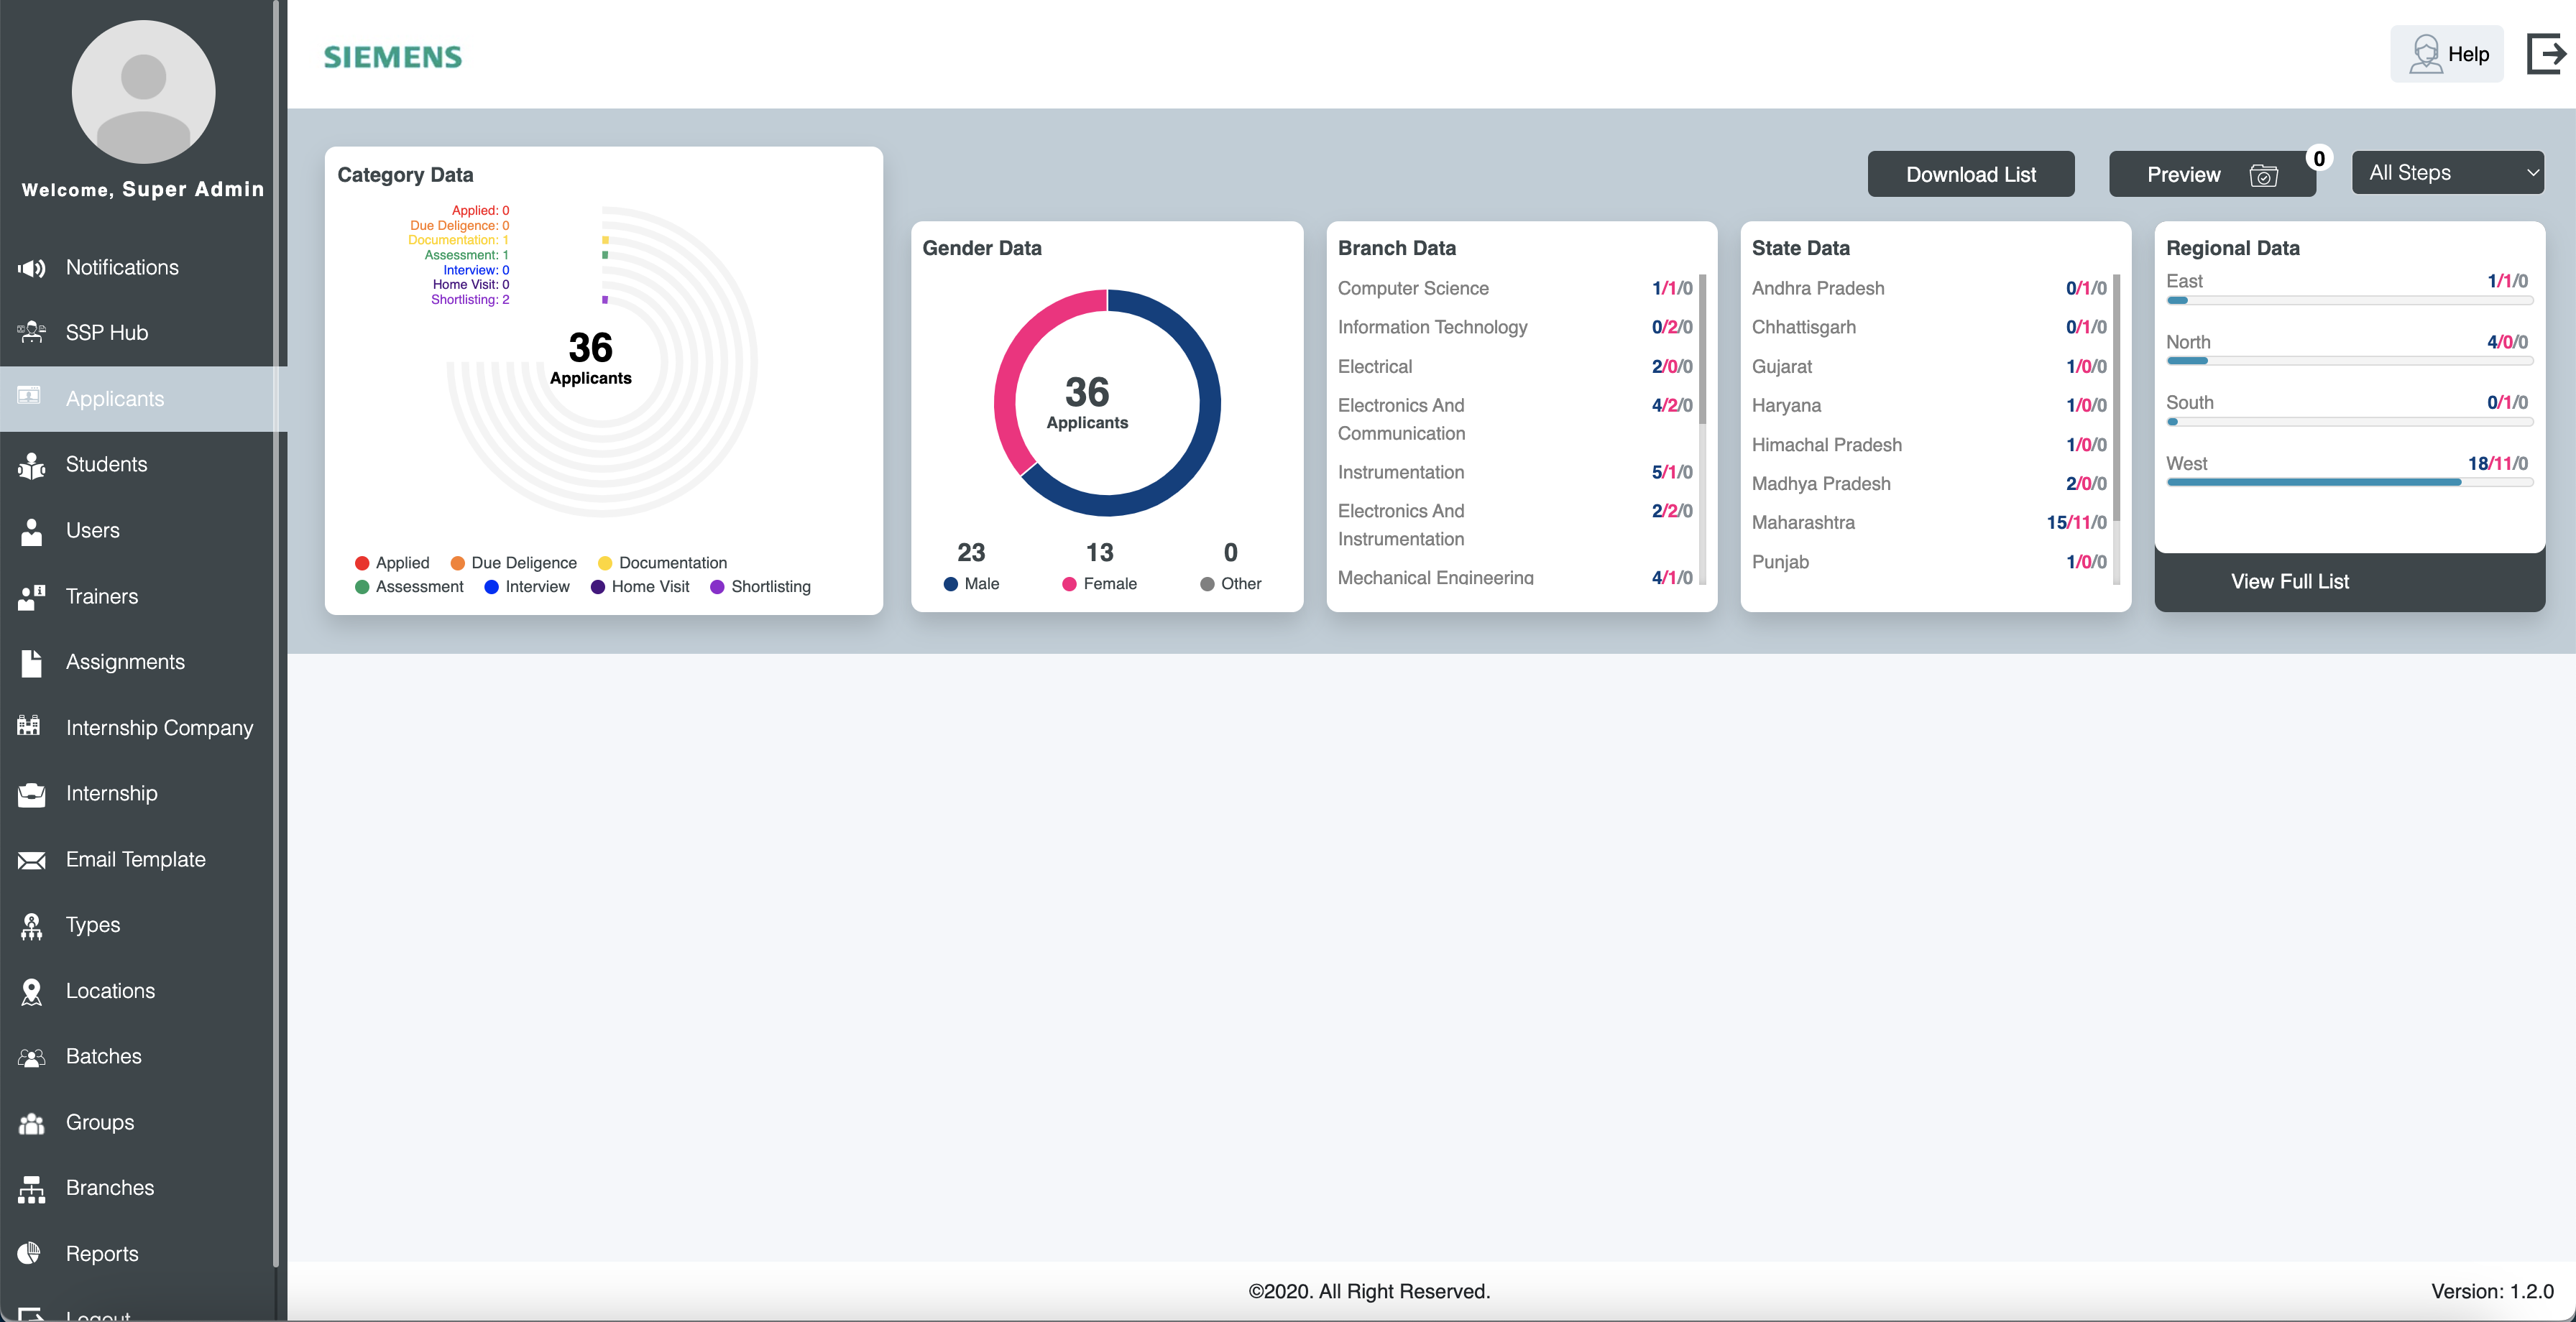The height and width of the screenshot is (1322, 2576).
Task: Click View Full List in Regional Data
Action: (x=2290, y=582)
